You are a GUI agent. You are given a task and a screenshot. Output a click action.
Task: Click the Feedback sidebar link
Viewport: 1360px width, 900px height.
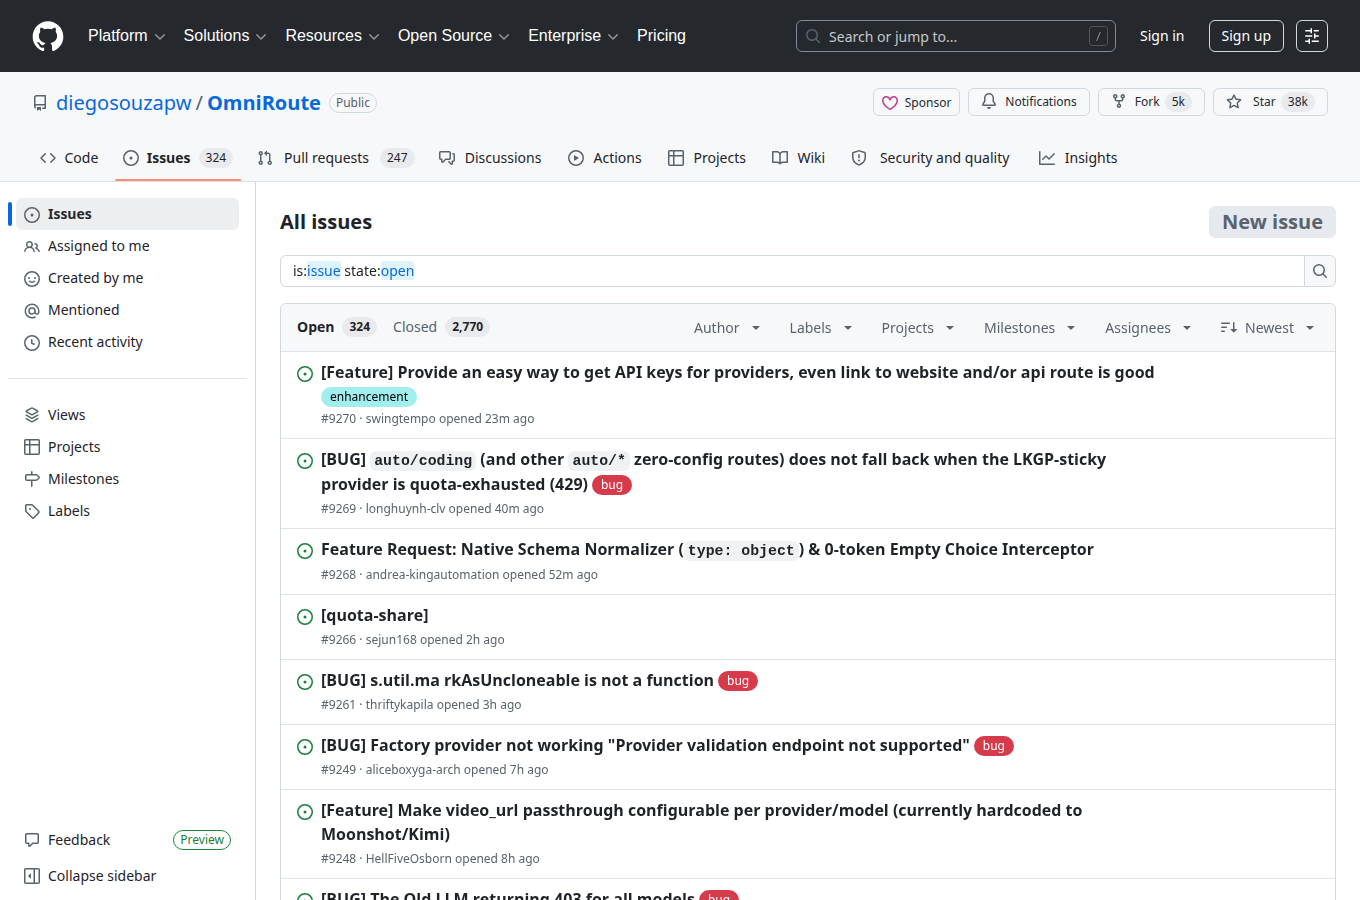tap(79, 840)
